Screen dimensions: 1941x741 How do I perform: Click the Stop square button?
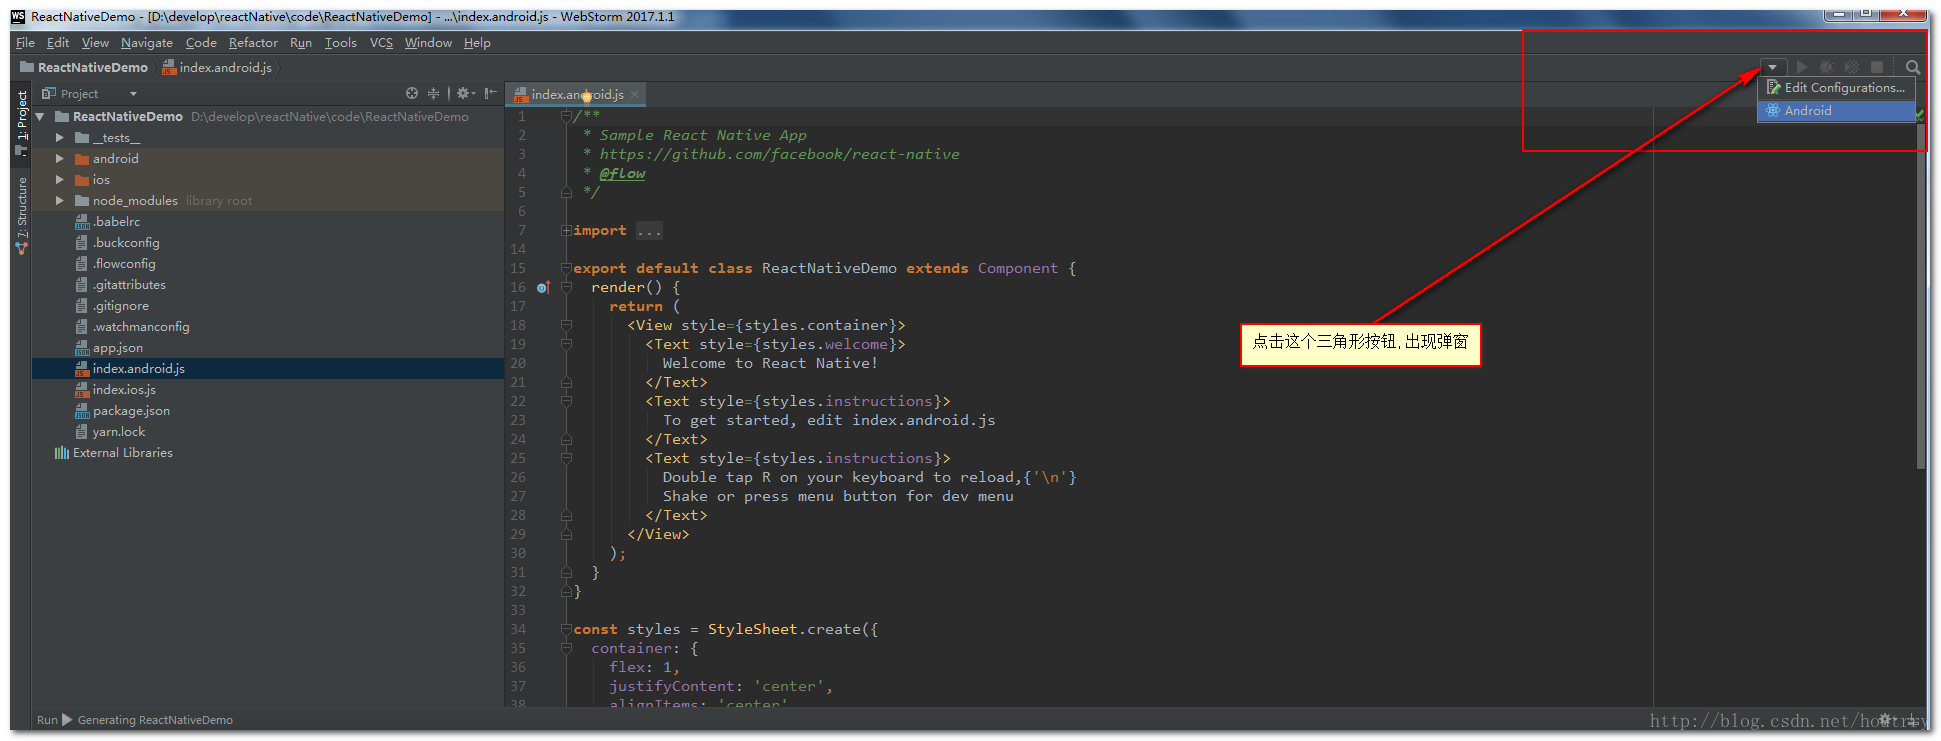click(x=1877, y=67)
